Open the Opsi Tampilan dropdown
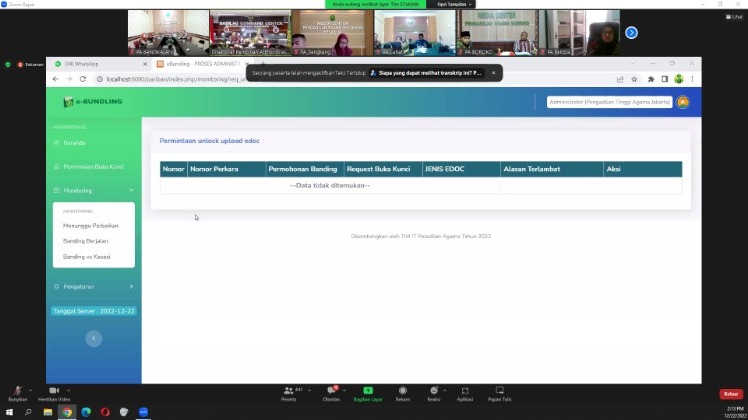The image size is (748, 420). pyautogui.click(x=454, y=4)
